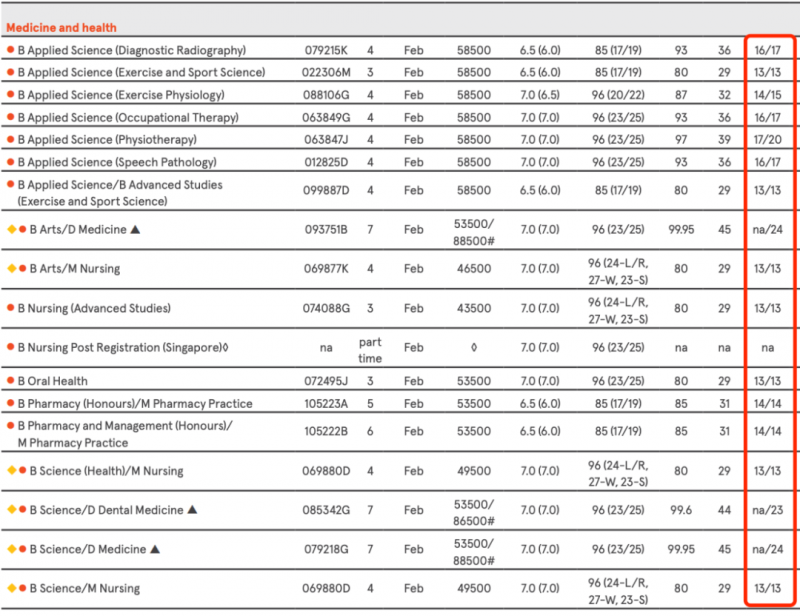Click course code 093751B

point(326,230)
